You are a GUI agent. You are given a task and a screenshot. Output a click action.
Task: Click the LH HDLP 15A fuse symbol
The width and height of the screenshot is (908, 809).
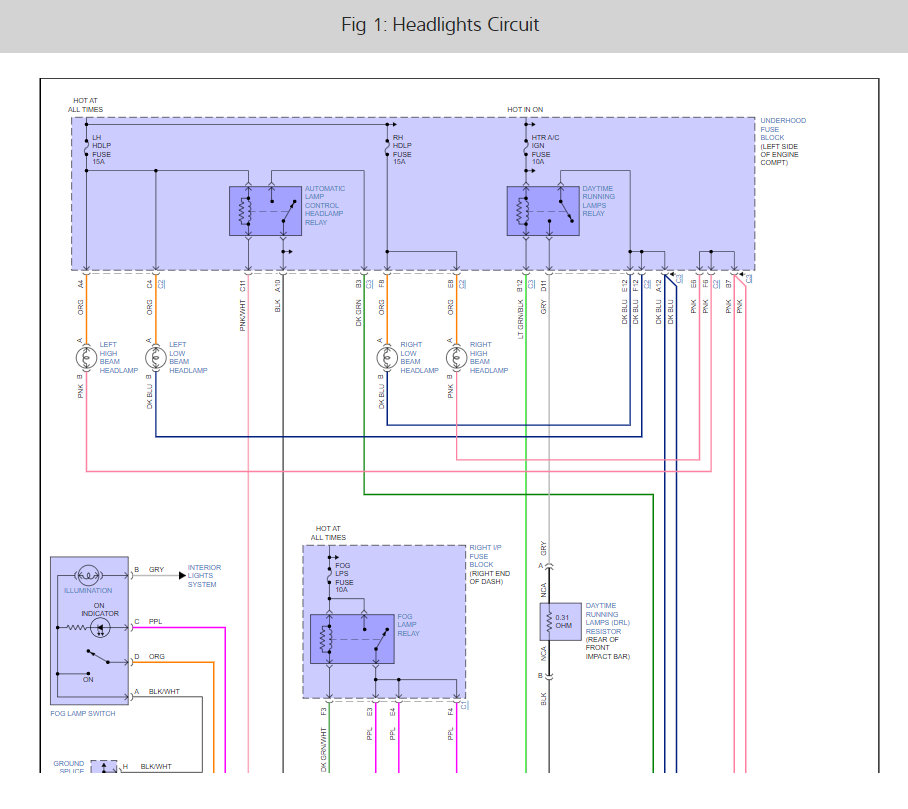tap(86, 149)
